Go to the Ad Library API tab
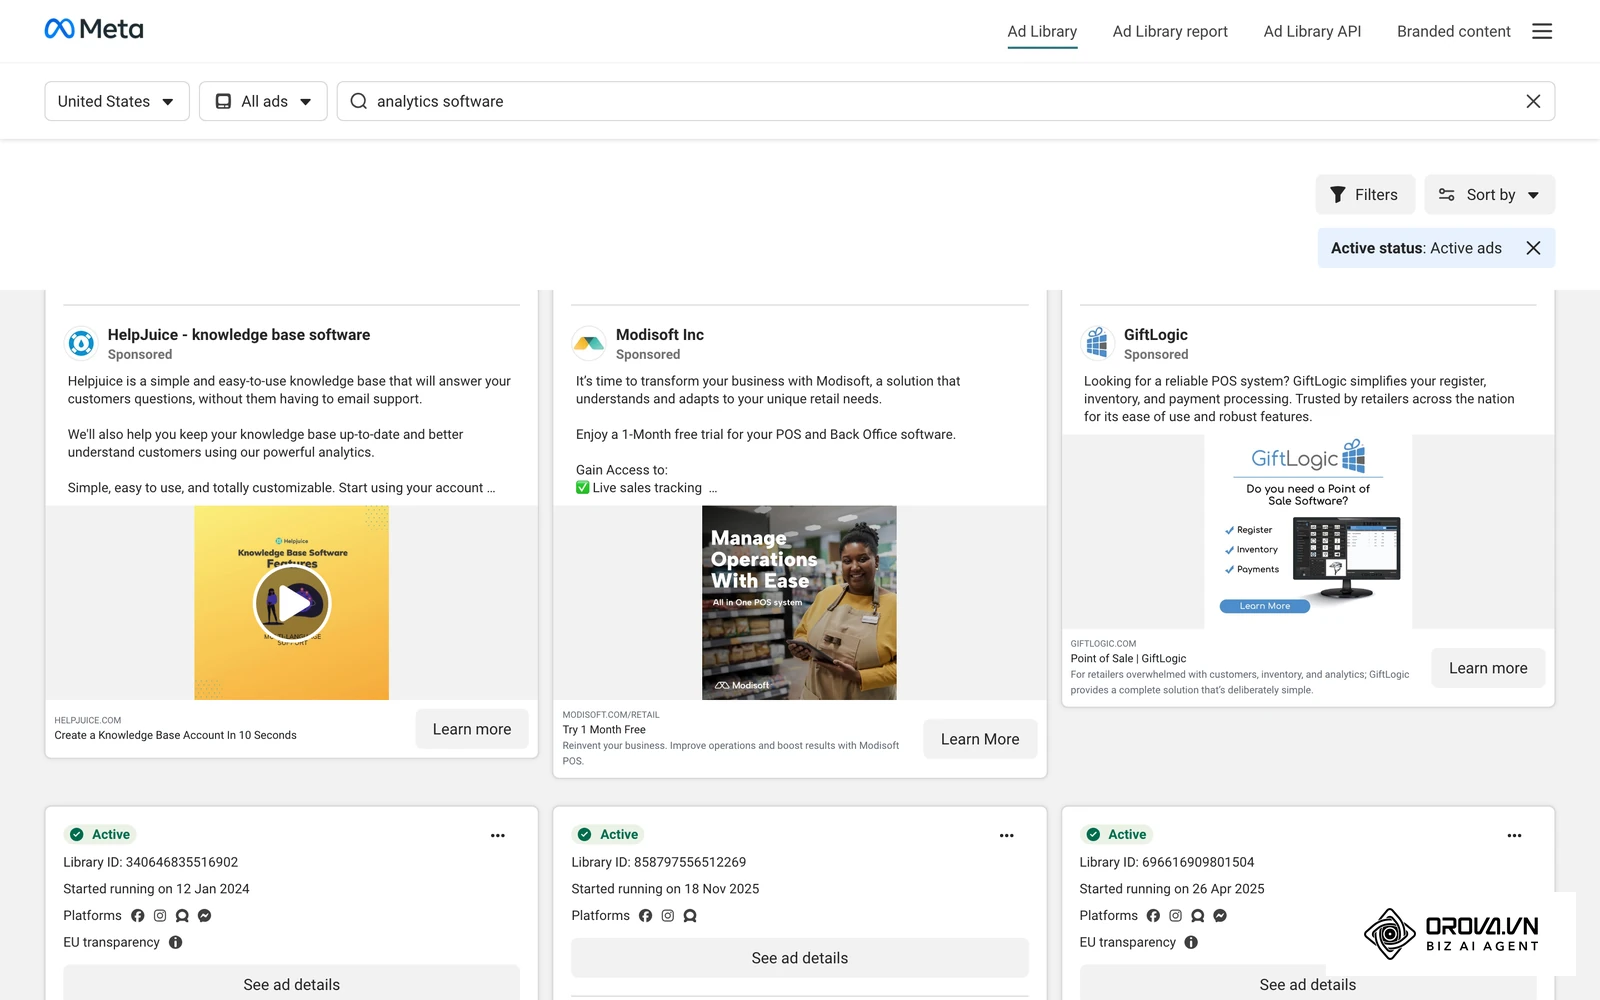The height and width of the screenshot is (1000, 1600). [x=1312, y=31]
